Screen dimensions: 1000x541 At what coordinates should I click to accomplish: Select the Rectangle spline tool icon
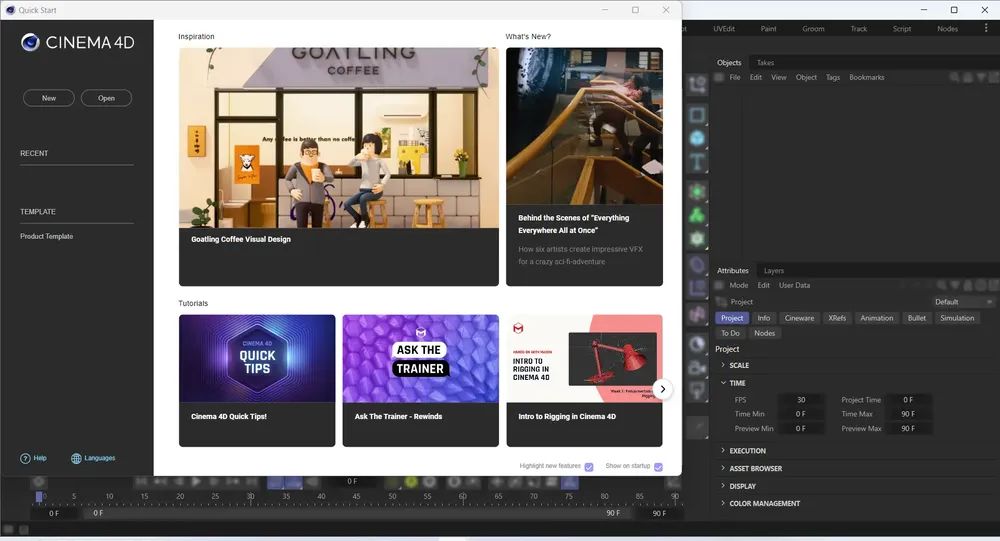tap(697, 115)
